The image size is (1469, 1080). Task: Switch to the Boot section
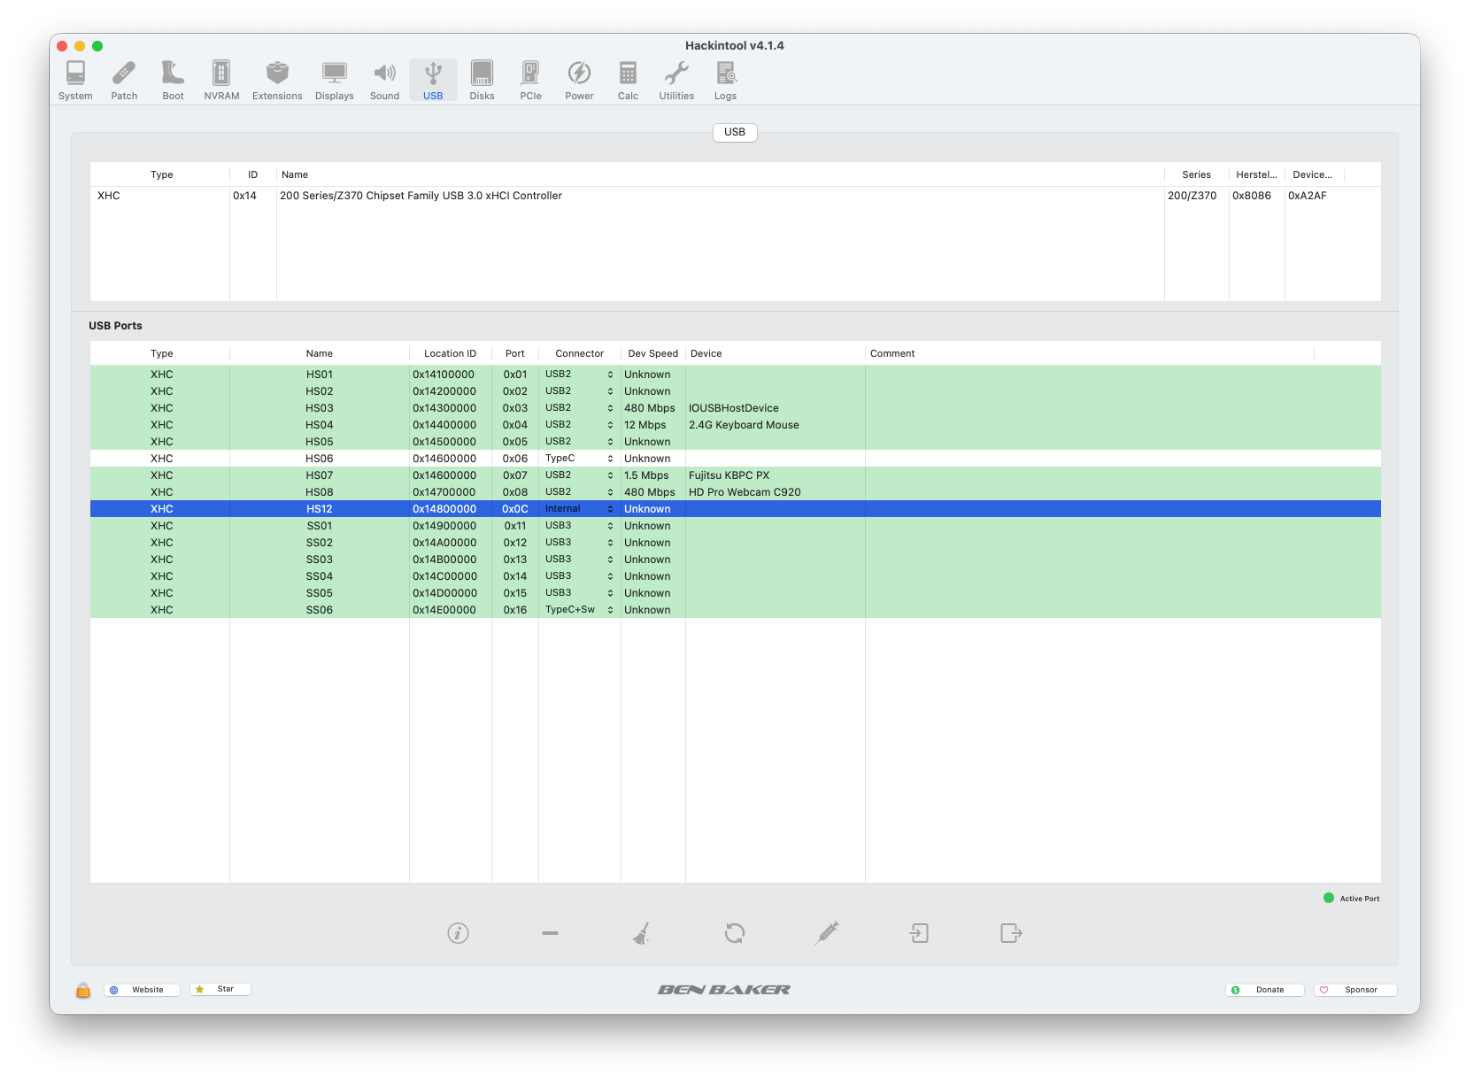tap(173, 80)
